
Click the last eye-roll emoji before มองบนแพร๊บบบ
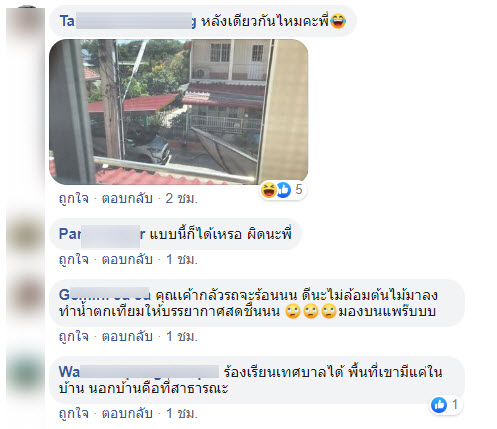(x=329, y=312)
